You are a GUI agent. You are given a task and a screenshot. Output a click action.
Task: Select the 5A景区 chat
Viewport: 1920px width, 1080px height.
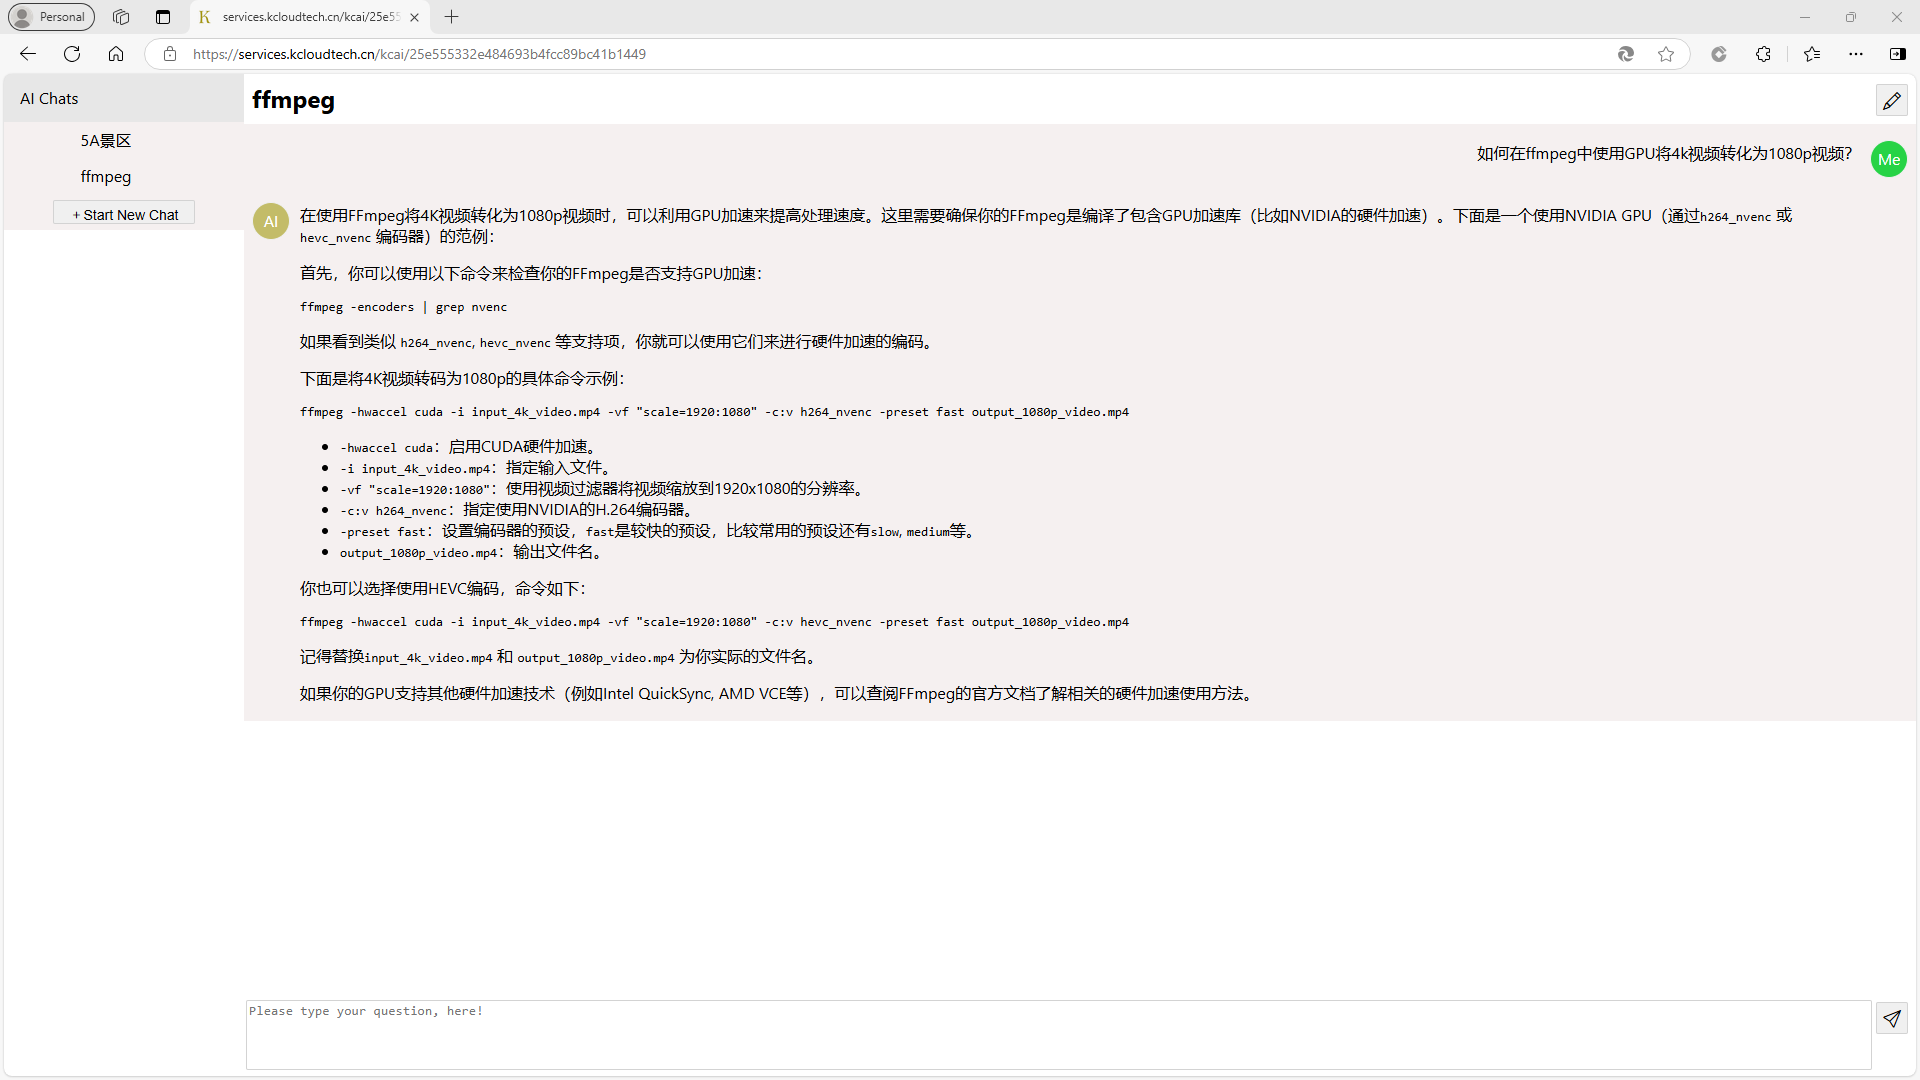(x=106, y=141)
